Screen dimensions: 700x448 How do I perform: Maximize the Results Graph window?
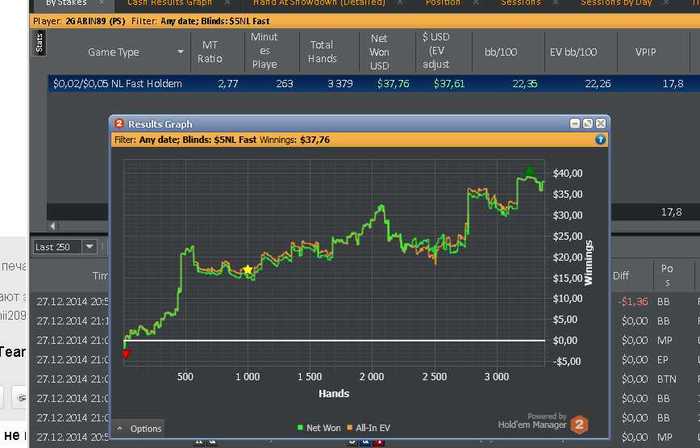[x=588, y=124]
